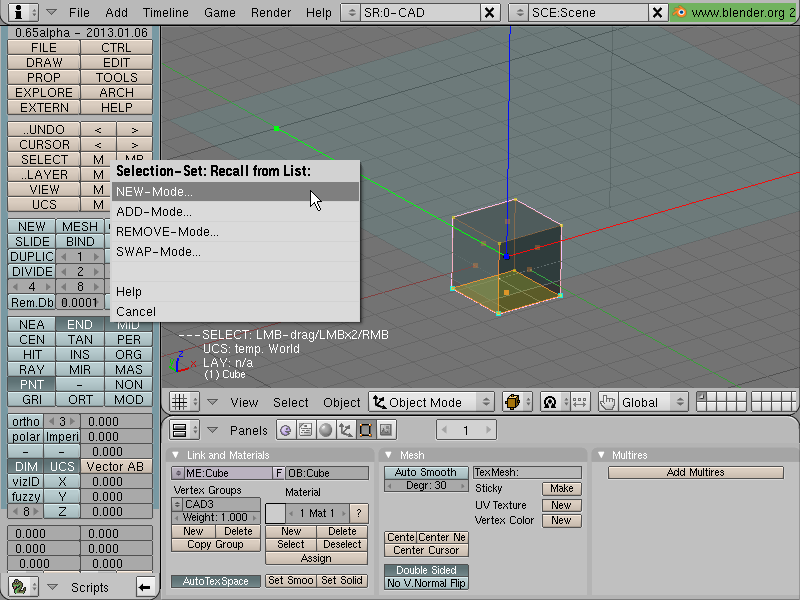Viewport: 800px width, 600px height.
Task: Open the Render menu
Action: click(x=271, y=12)
